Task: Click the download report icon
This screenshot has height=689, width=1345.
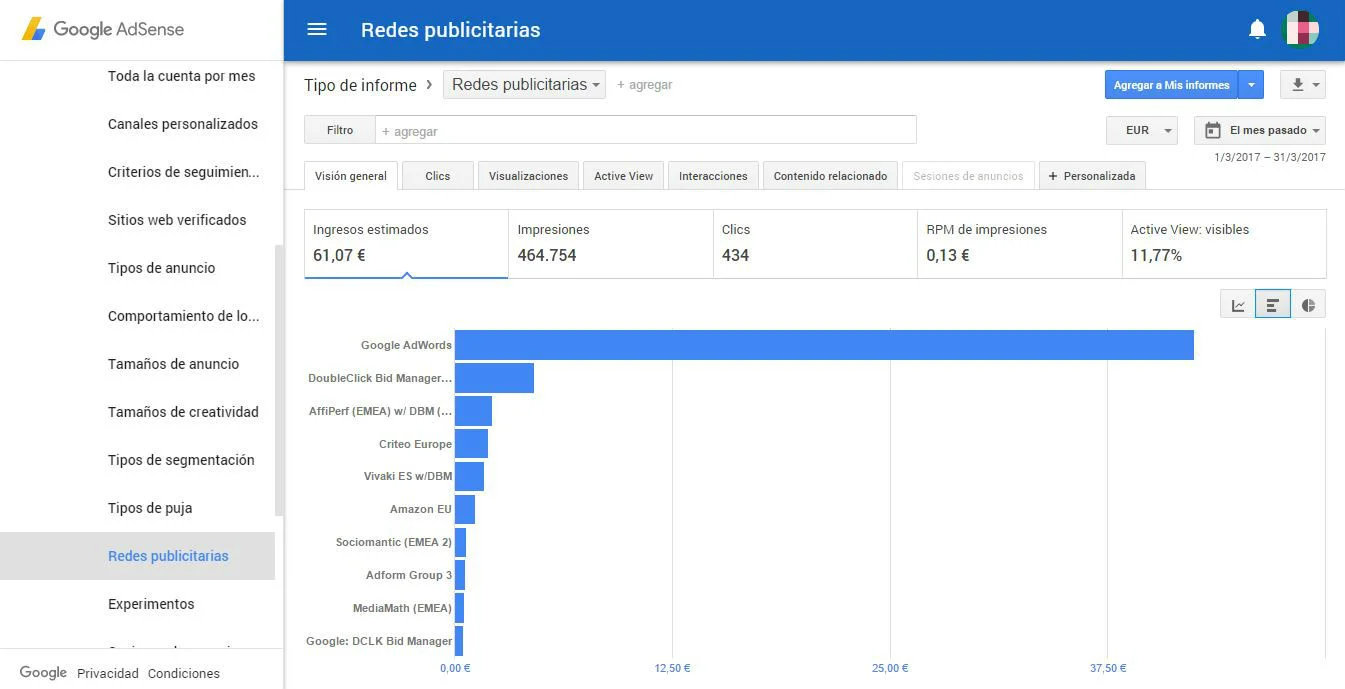Action: click(x=1302, y=85)
